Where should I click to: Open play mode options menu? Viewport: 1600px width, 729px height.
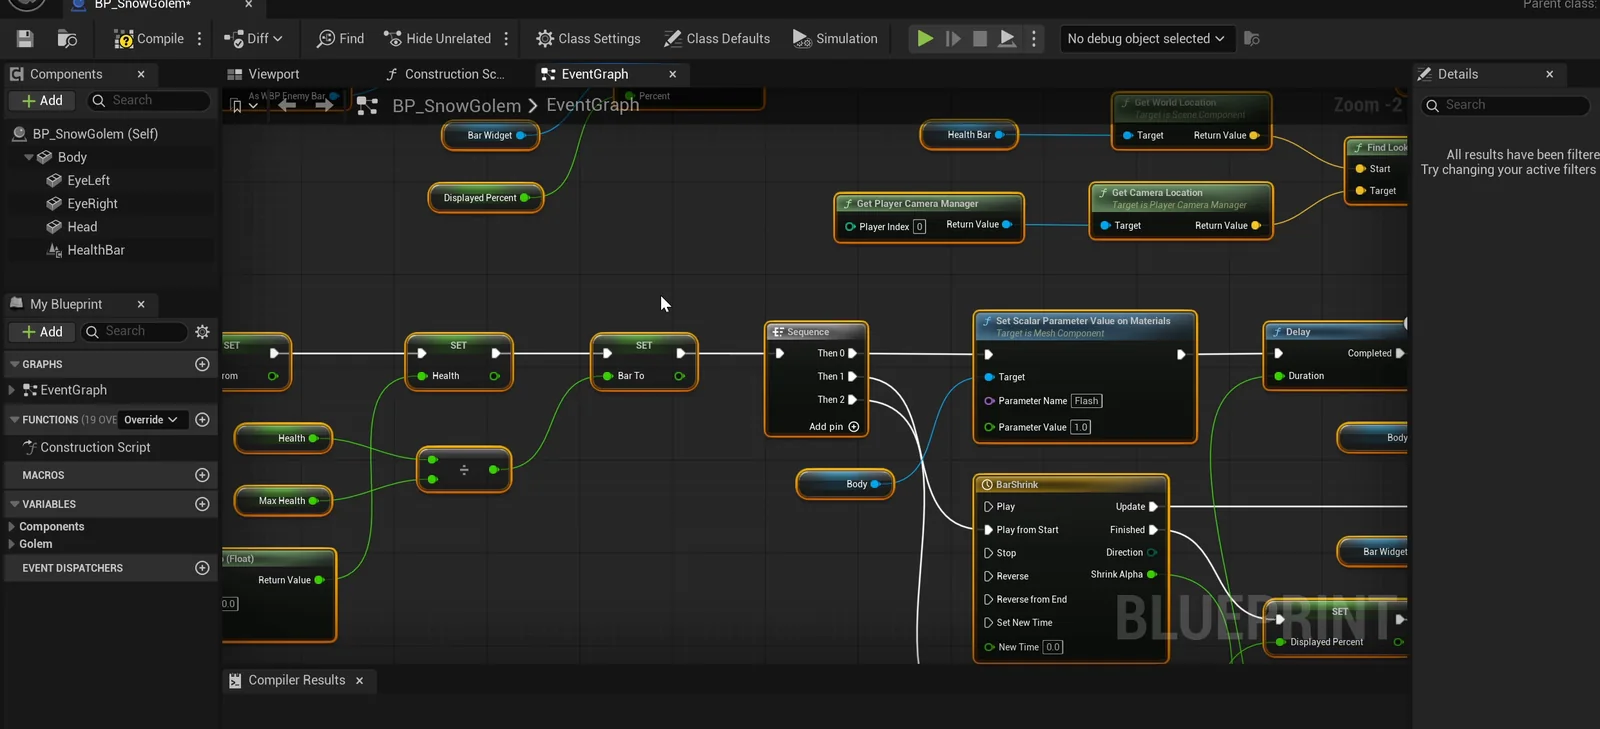pos(1034,39)
